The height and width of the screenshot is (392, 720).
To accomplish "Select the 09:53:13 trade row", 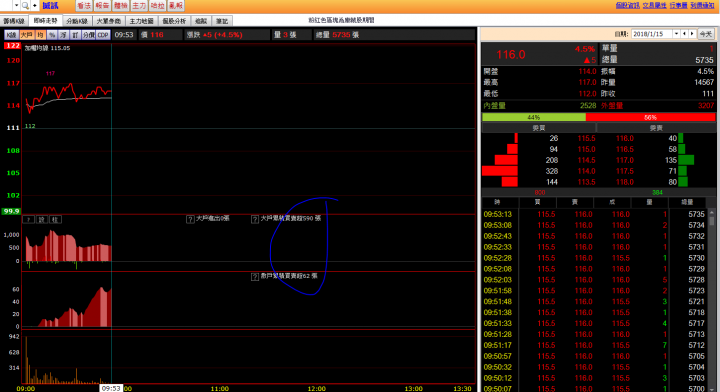I will pyautogui.click(x=594, y=214).
